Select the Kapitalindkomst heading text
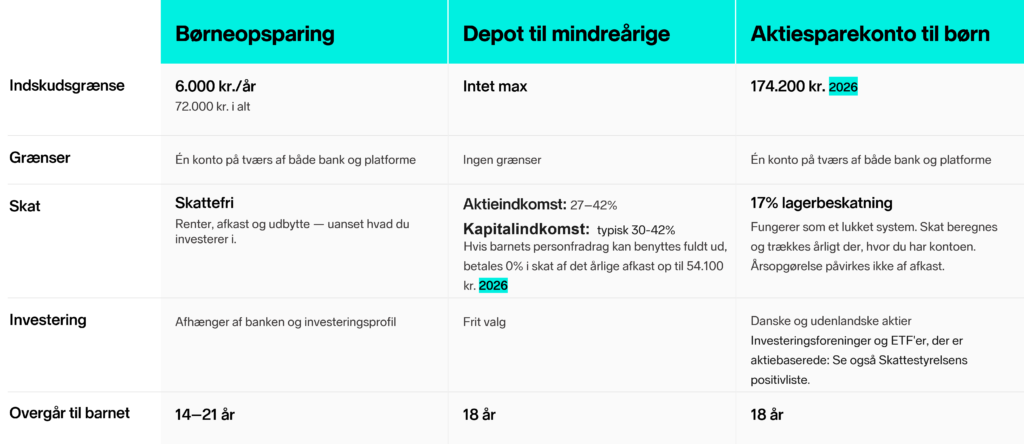Image resolution: width=1024 pixels, height=444 pixels. [x=526, y=229]
